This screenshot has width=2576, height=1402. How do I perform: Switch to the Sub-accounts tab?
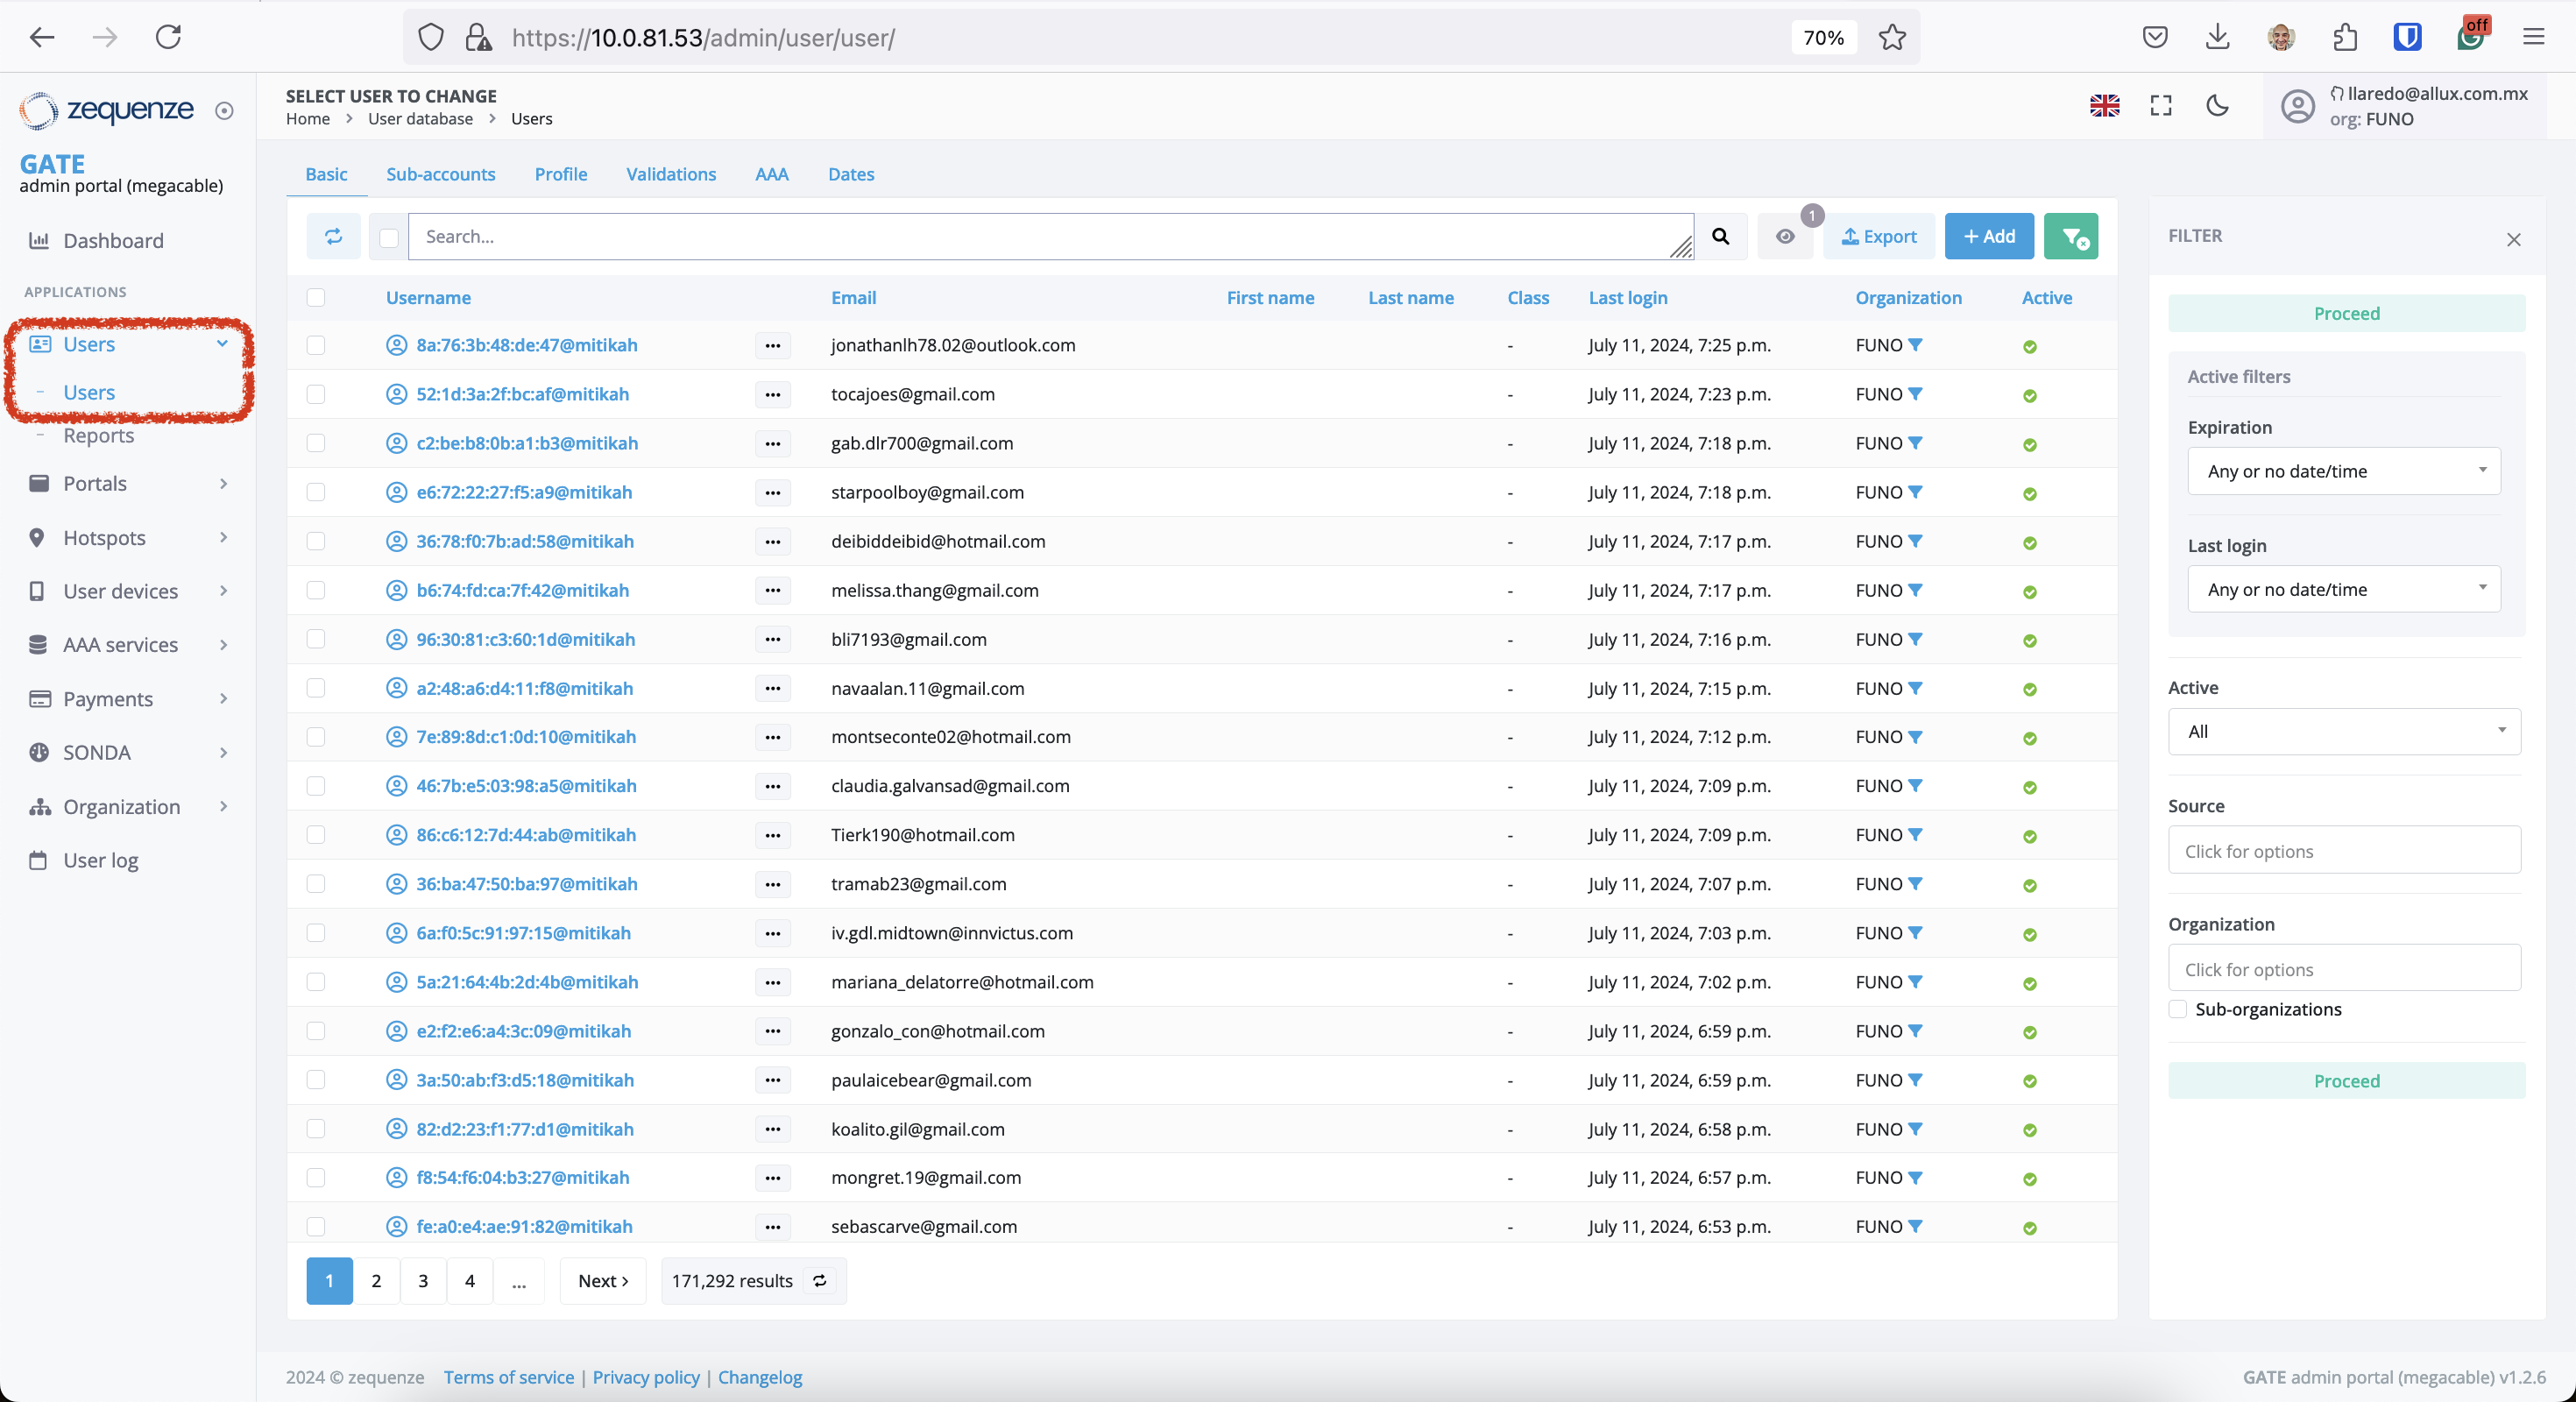pos(440,174)
